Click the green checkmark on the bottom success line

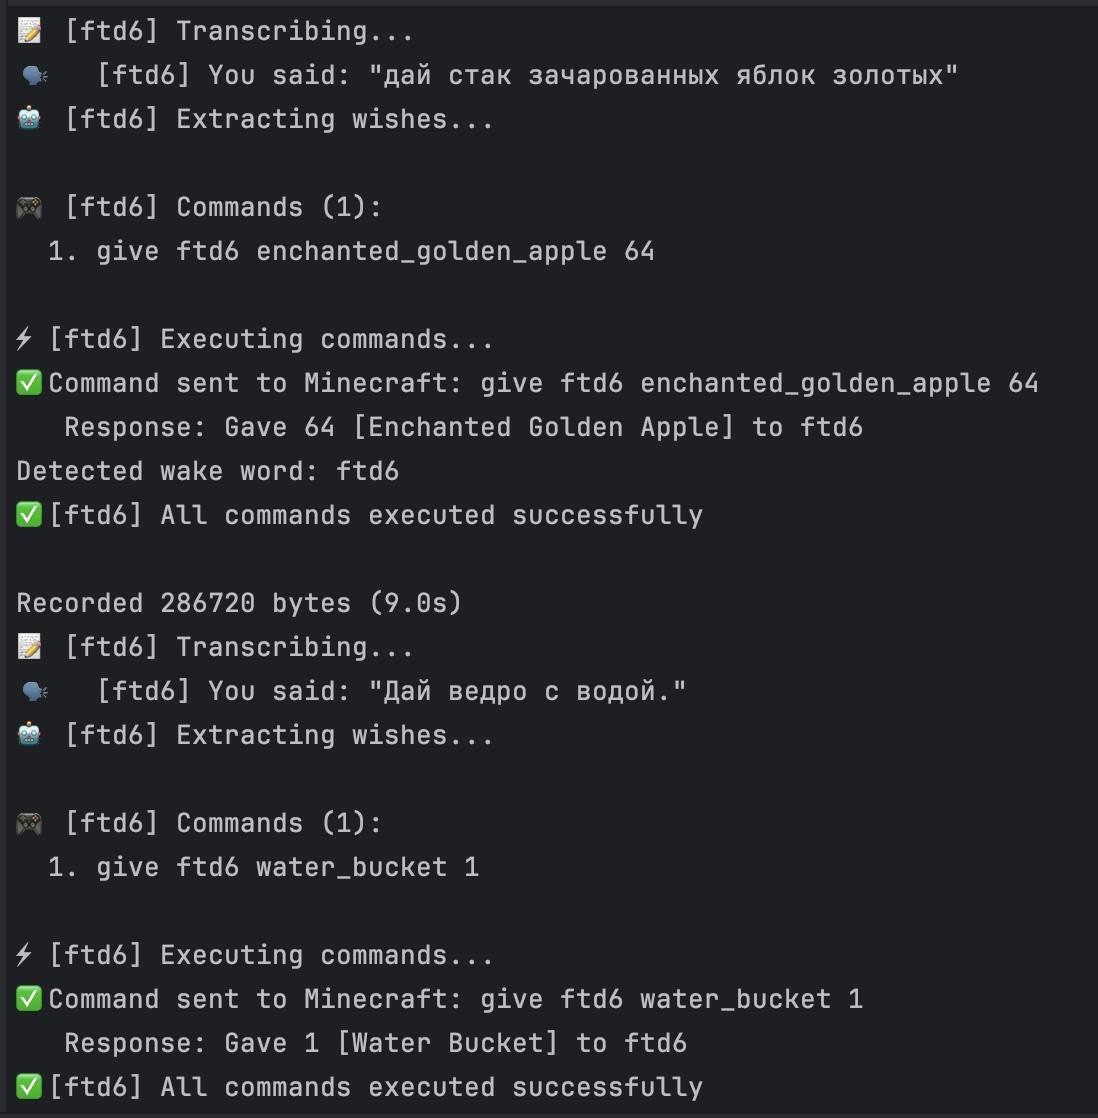point(29,1087)
